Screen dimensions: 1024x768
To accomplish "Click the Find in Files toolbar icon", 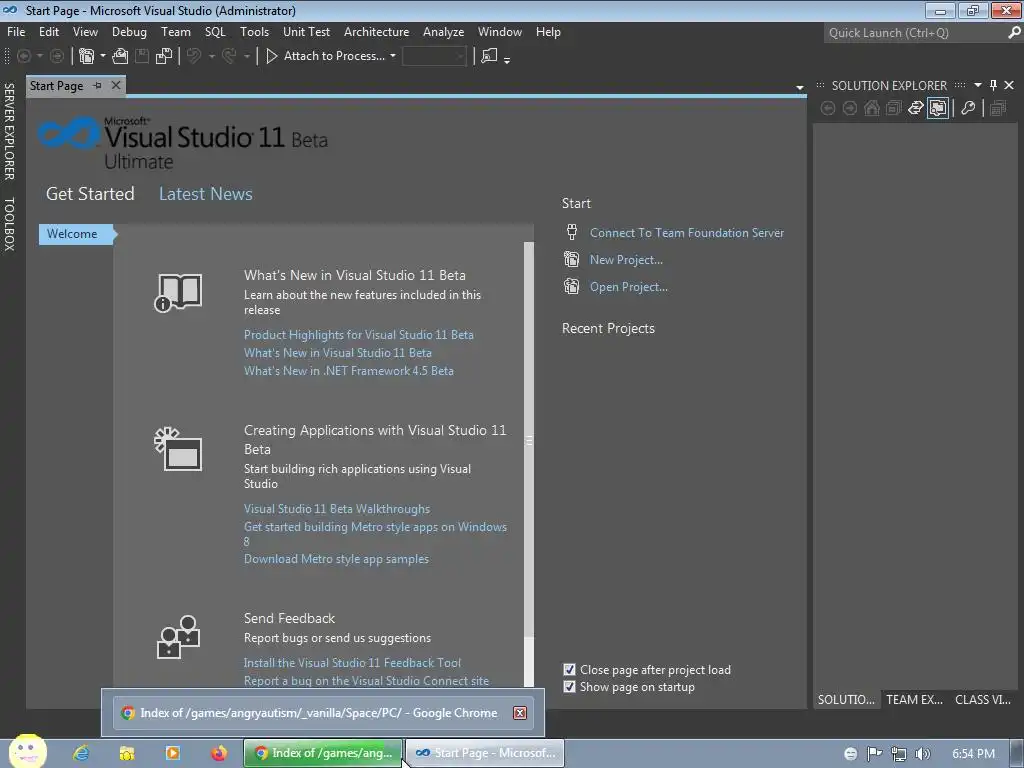I will click(x=489, y=56).
